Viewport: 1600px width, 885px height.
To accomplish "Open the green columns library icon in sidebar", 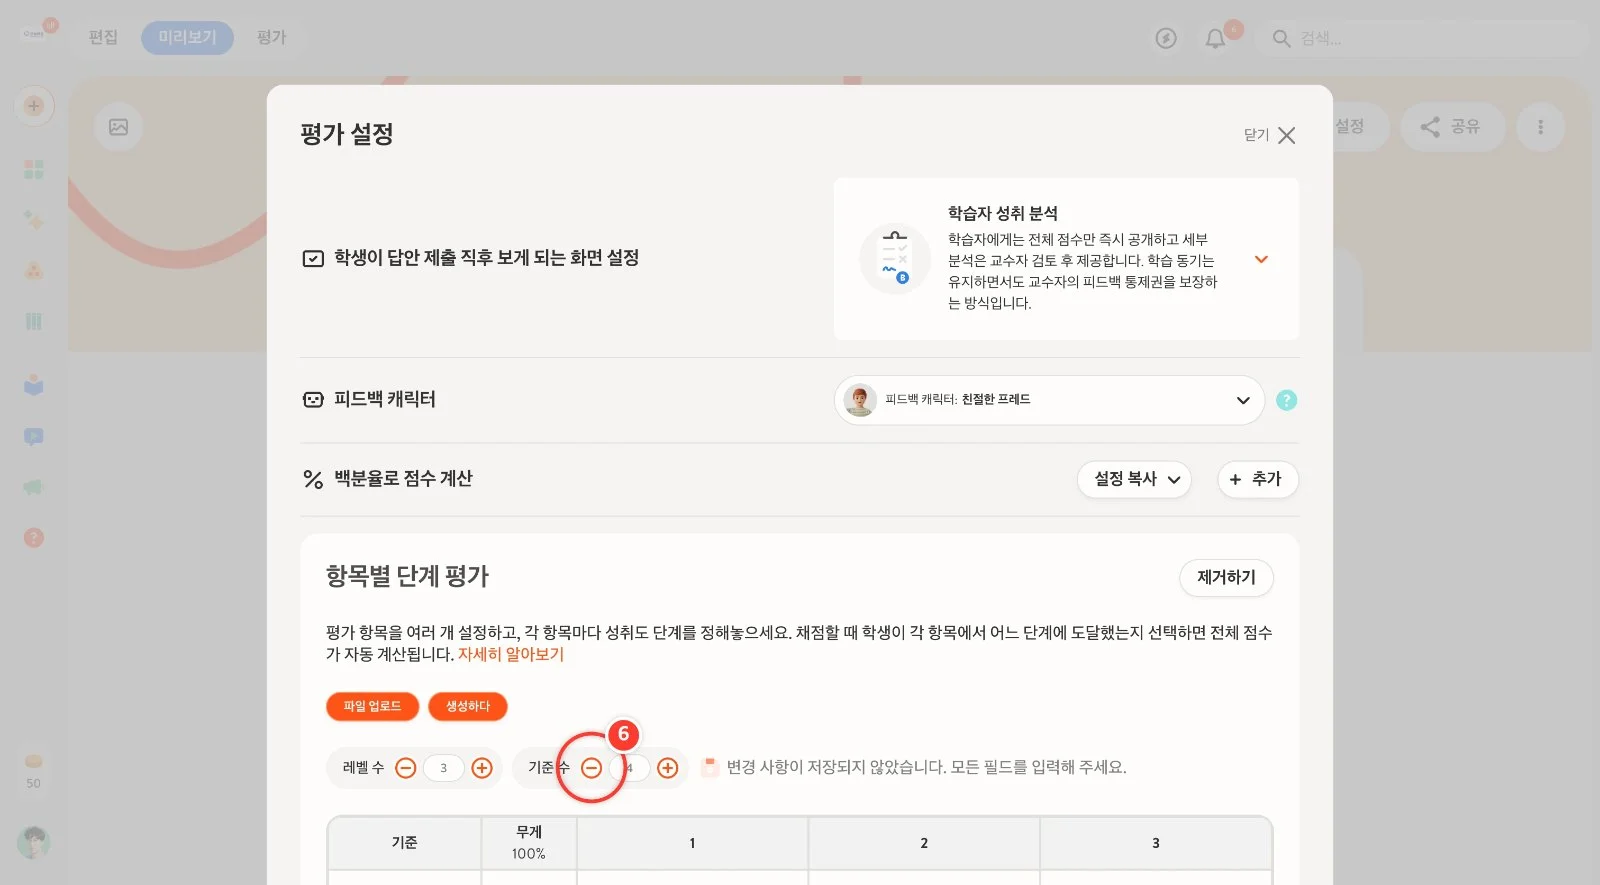I will coord(34,321).
